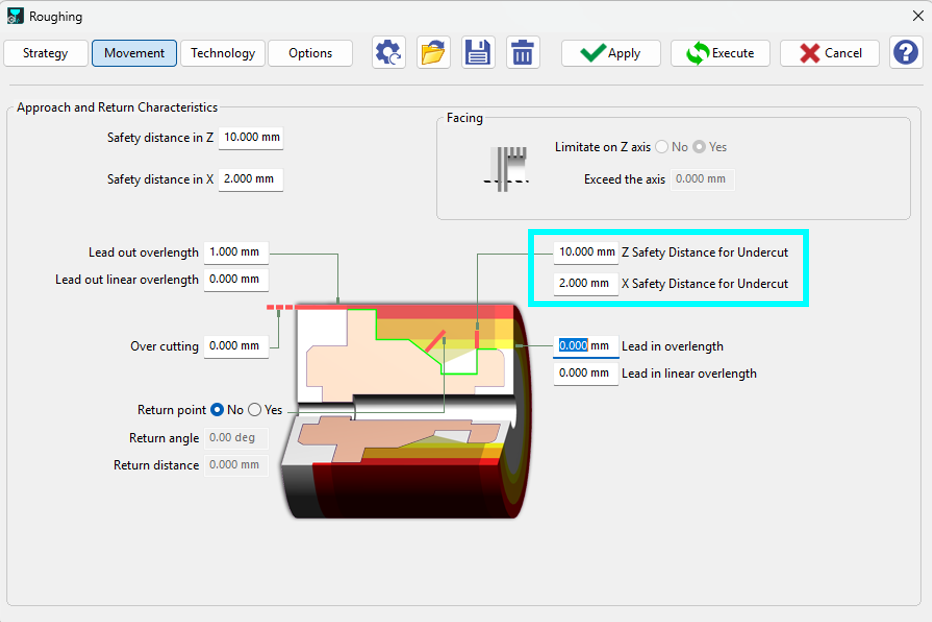Click X Safety Distance for Undercut field
The width and height of the screenshot is (932, 622).
point(586,284)
